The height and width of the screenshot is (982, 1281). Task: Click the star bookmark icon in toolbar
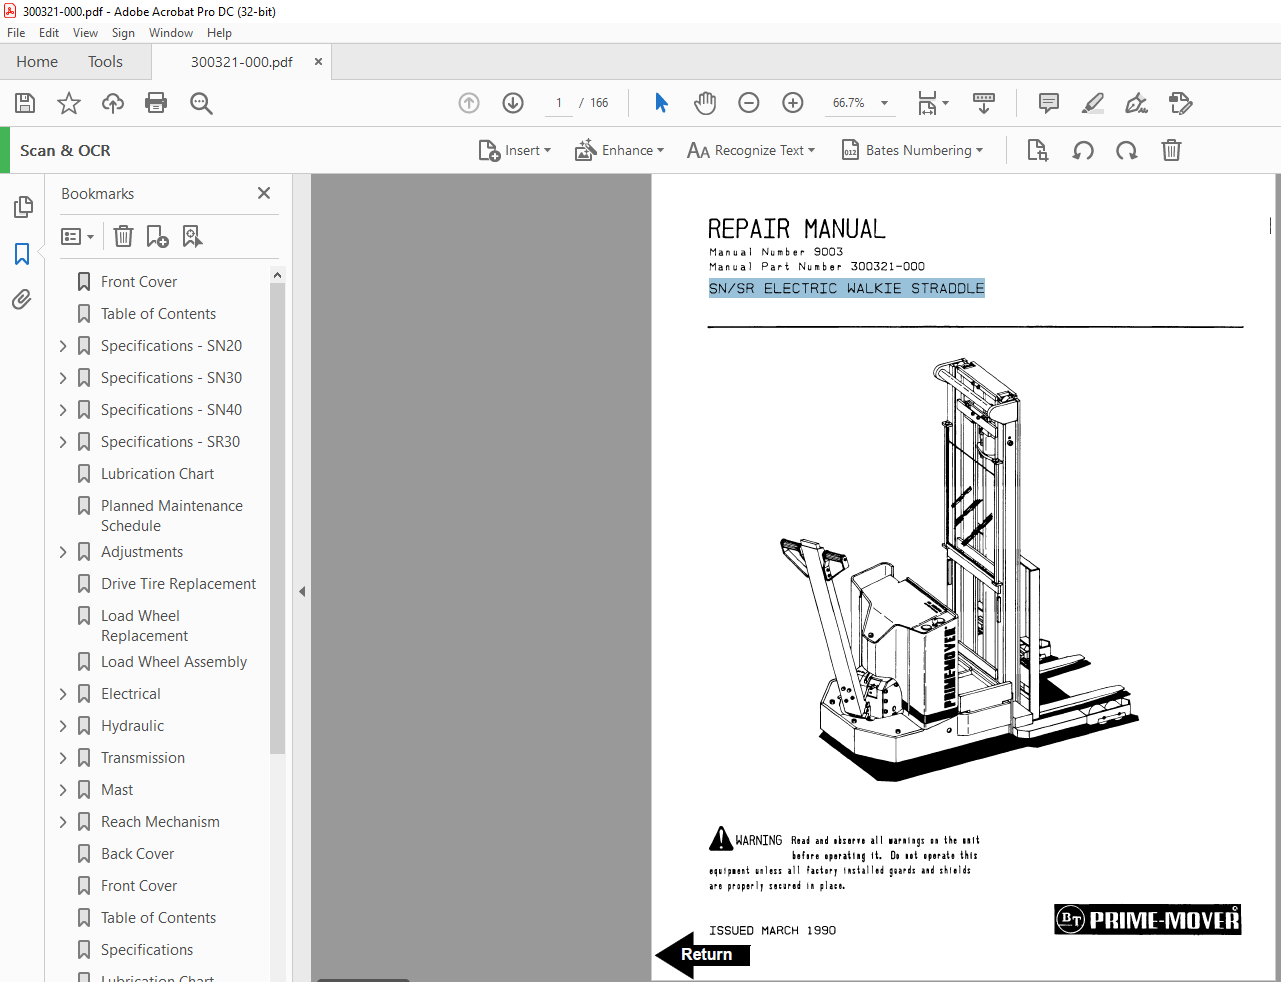(x=69, y=103)
